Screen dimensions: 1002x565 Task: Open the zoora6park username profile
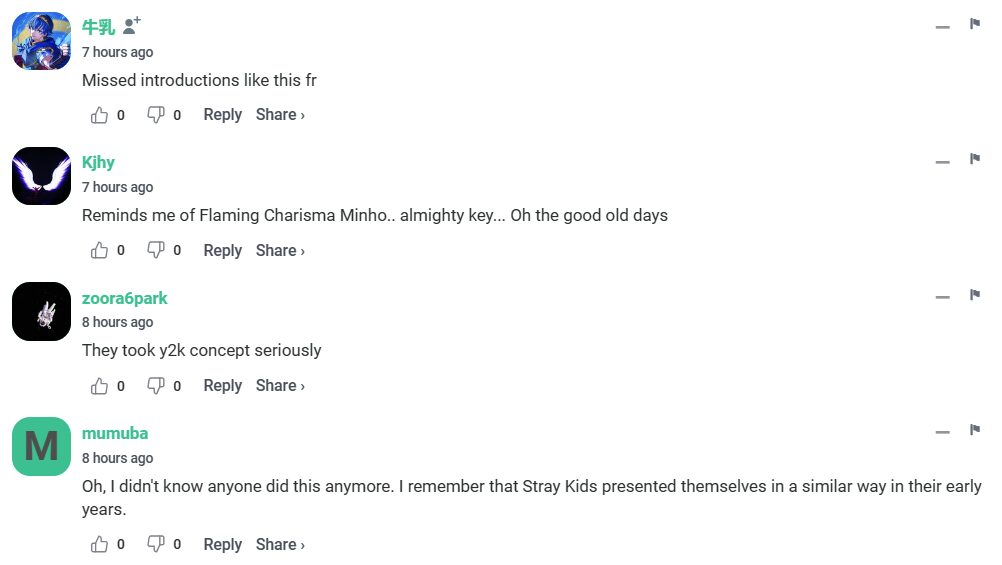click(x=124, y=298)
